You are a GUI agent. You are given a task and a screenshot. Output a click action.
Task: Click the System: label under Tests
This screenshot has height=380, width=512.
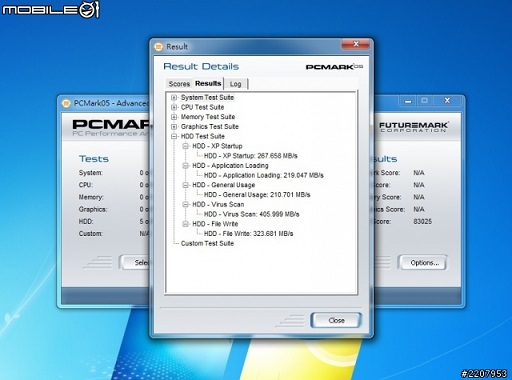[x=91, y=173]
